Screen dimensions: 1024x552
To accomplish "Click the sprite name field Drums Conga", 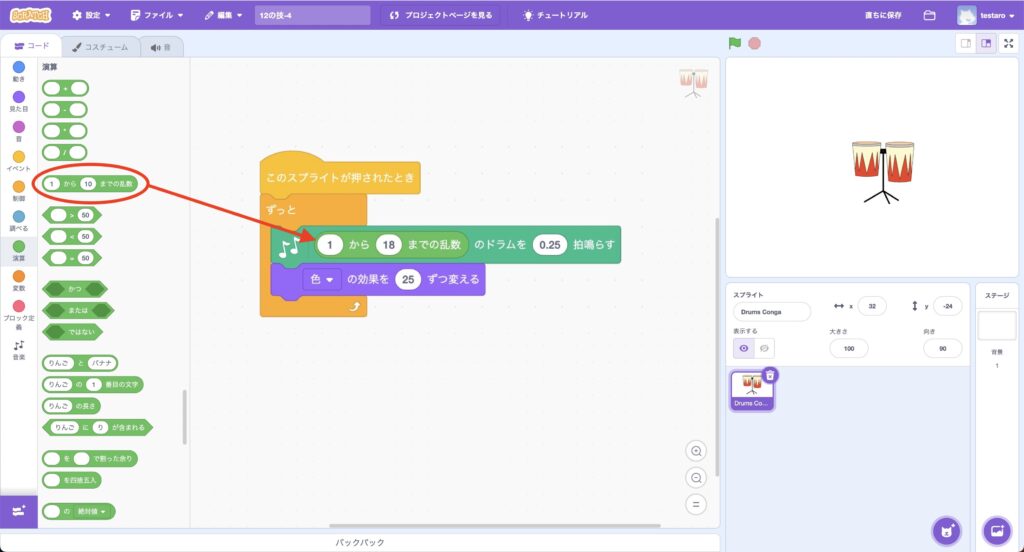I will tap(771, 312).
